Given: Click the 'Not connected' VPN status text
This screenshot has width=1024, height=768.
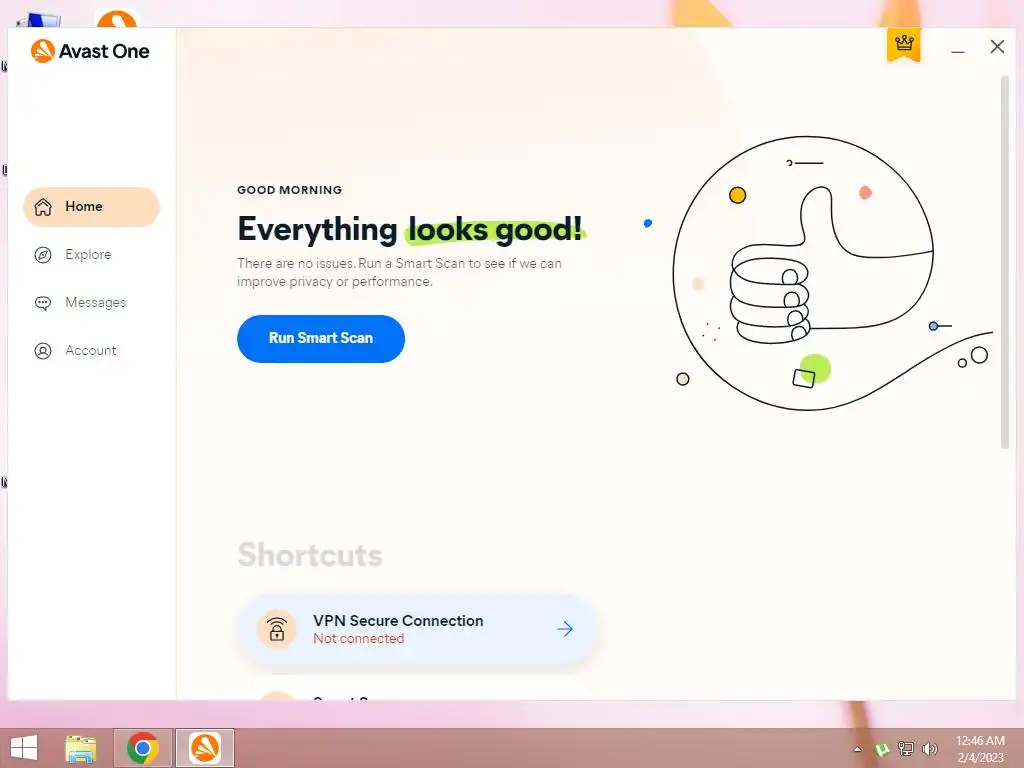Looking at the screenshot, I should pos(359,639).
